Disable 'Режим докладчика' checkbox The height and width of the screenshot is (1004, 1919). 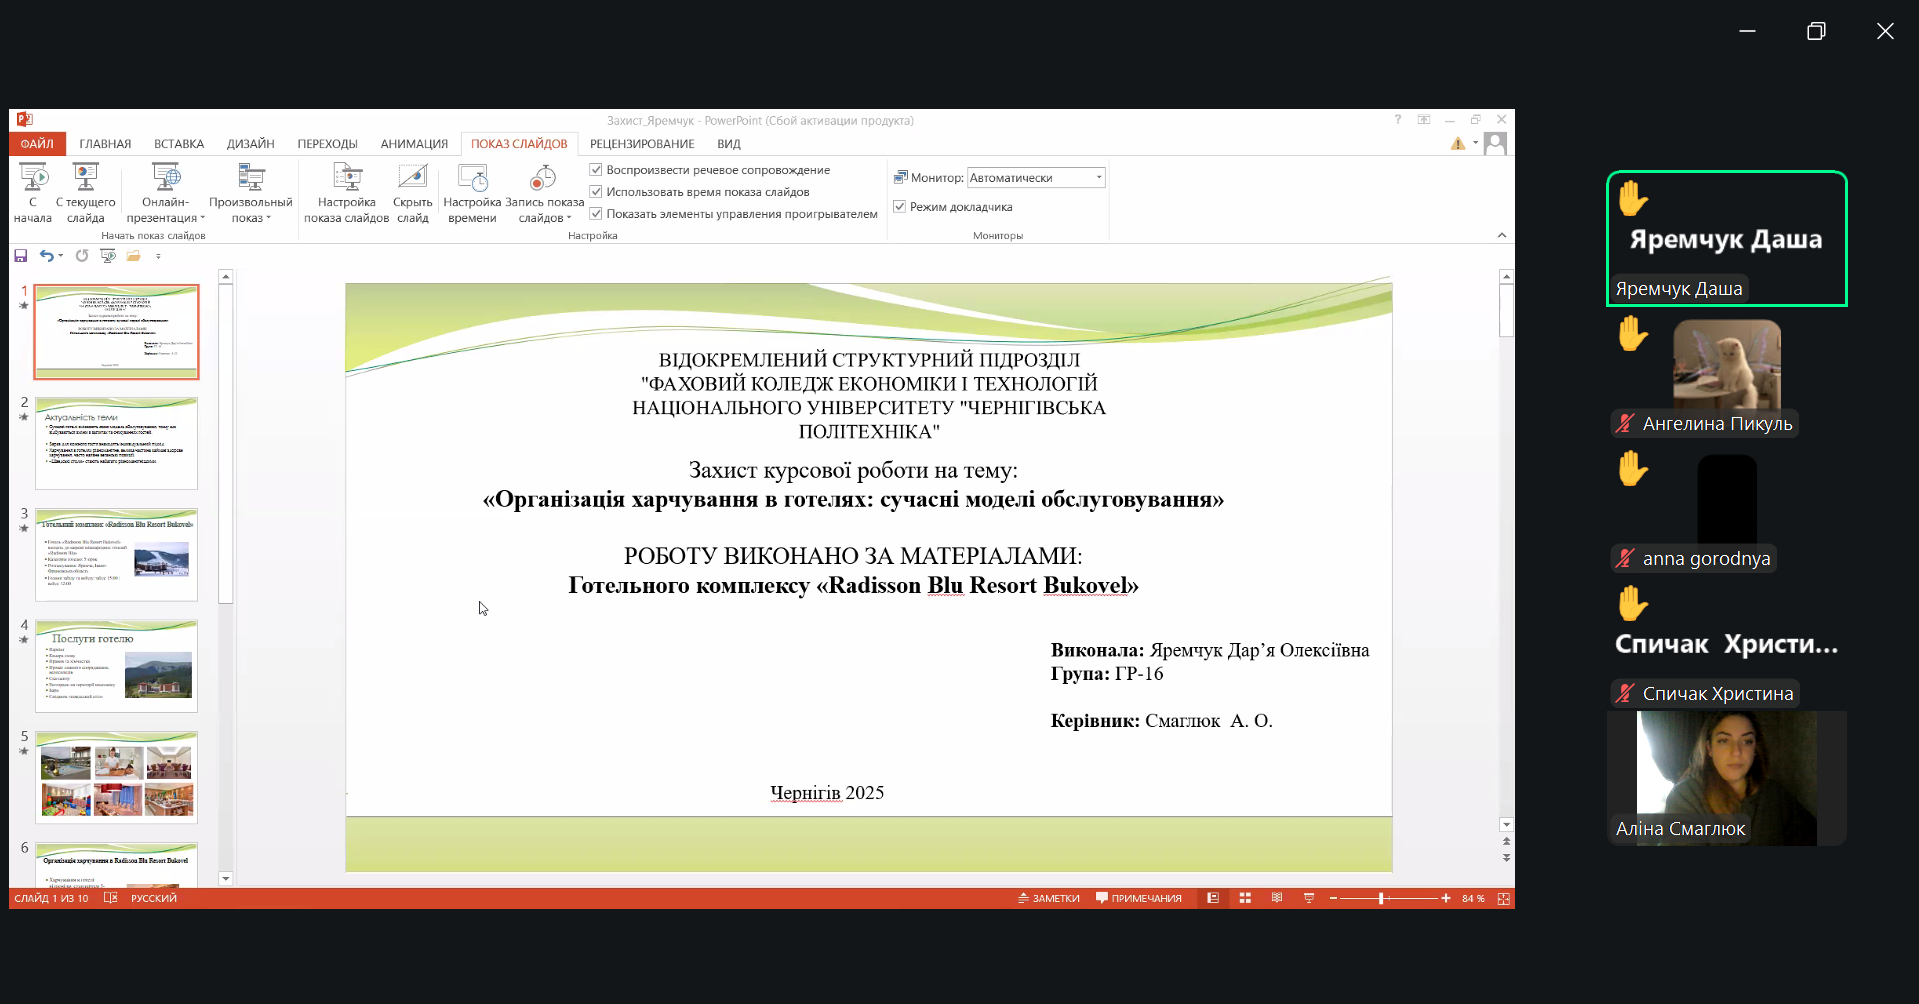[900, 207]
